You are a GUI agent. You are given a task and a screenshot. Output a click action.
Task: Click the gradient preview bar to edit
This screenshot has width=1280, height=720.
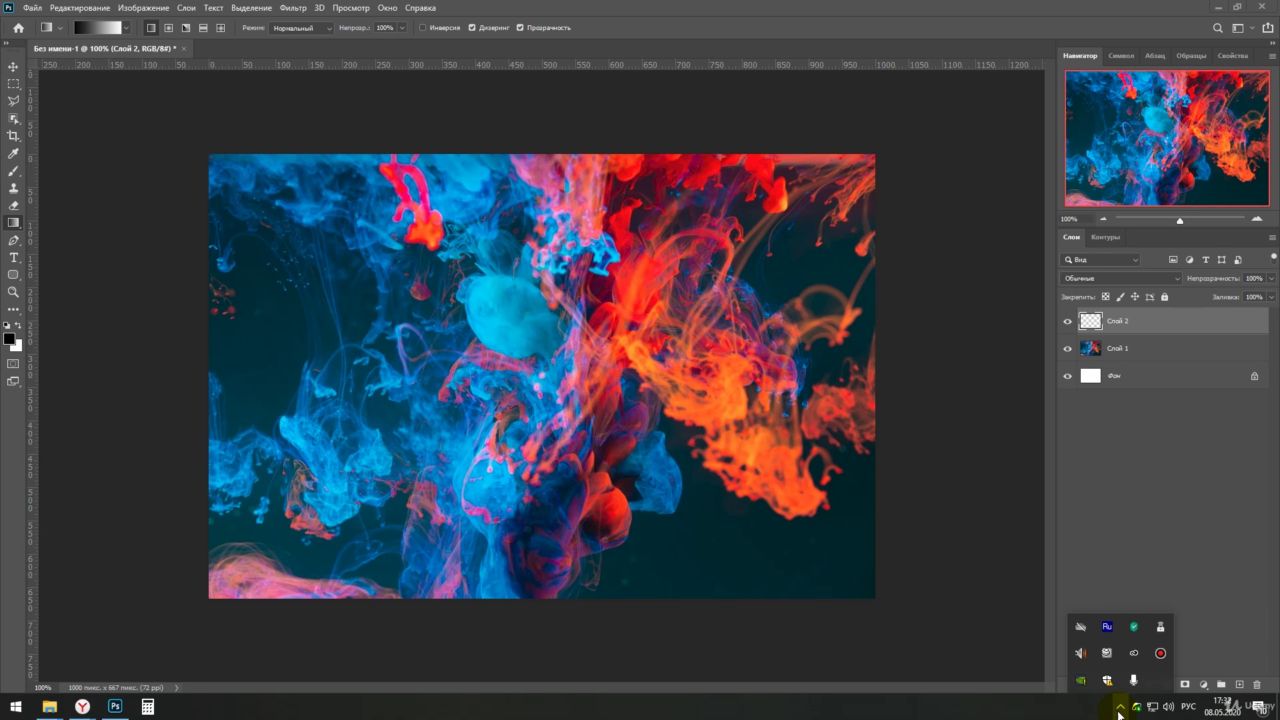(97, 28)
